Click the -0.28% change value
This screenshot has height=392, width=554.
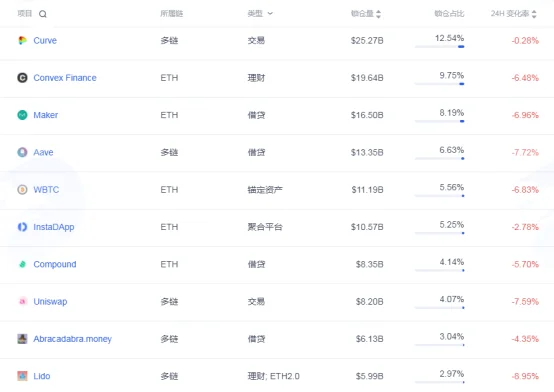(525, 41)
